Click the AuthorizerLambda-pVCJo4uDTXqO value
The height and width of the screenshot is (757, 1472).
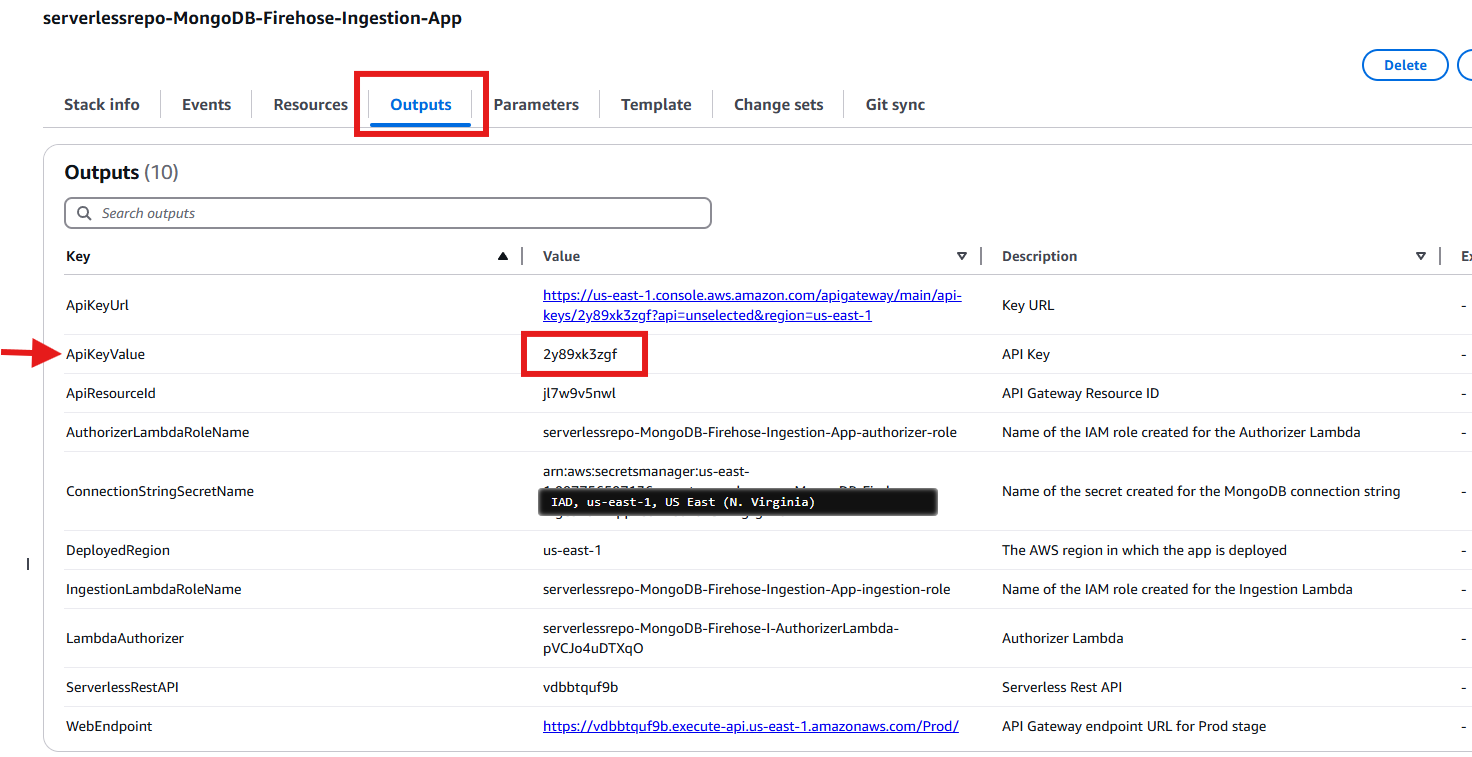point(721,638)
